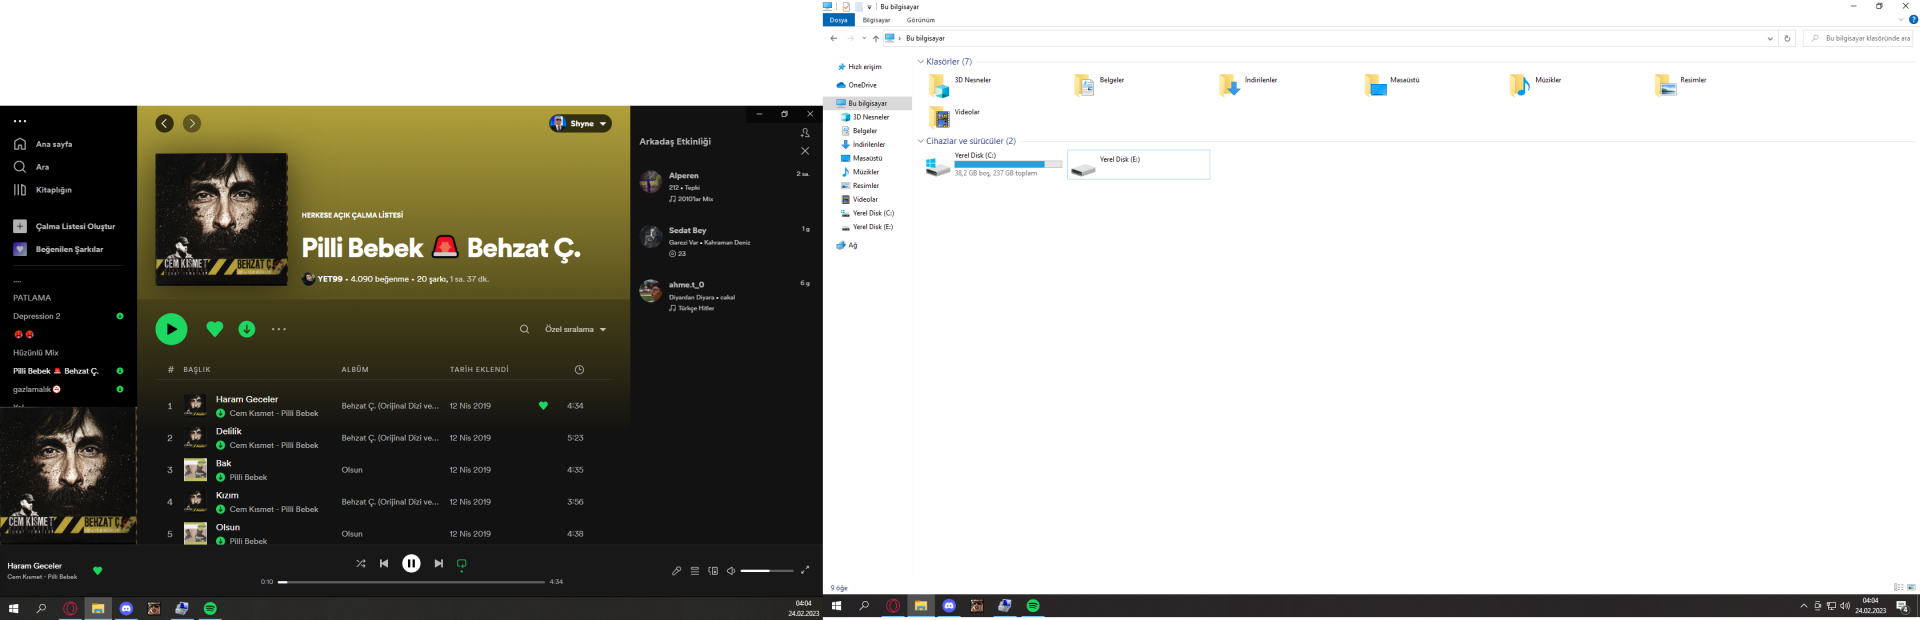Image resolution: width=1920 pixels, height=620 pixels.
Task: Open three-dot options next to playlist download button
Action: click(279, 329)
